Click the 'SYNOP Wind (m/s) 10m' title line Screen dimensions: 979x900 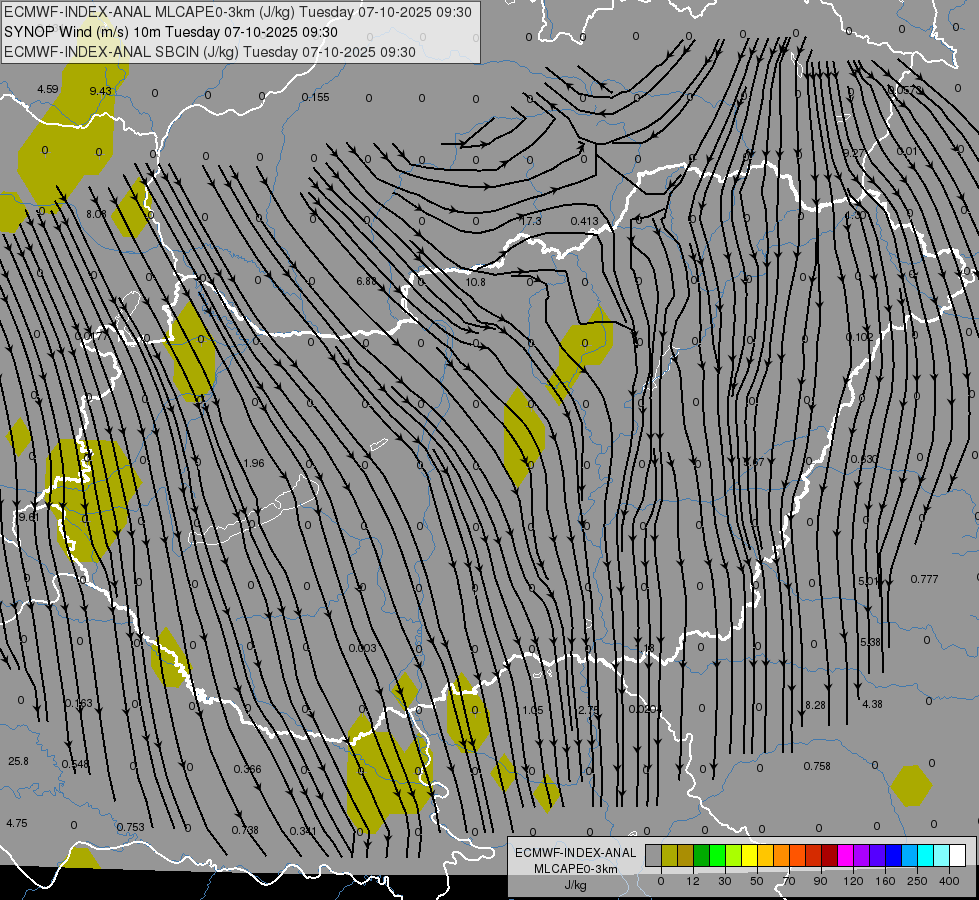pyautogui.click(x=170, y=32)
